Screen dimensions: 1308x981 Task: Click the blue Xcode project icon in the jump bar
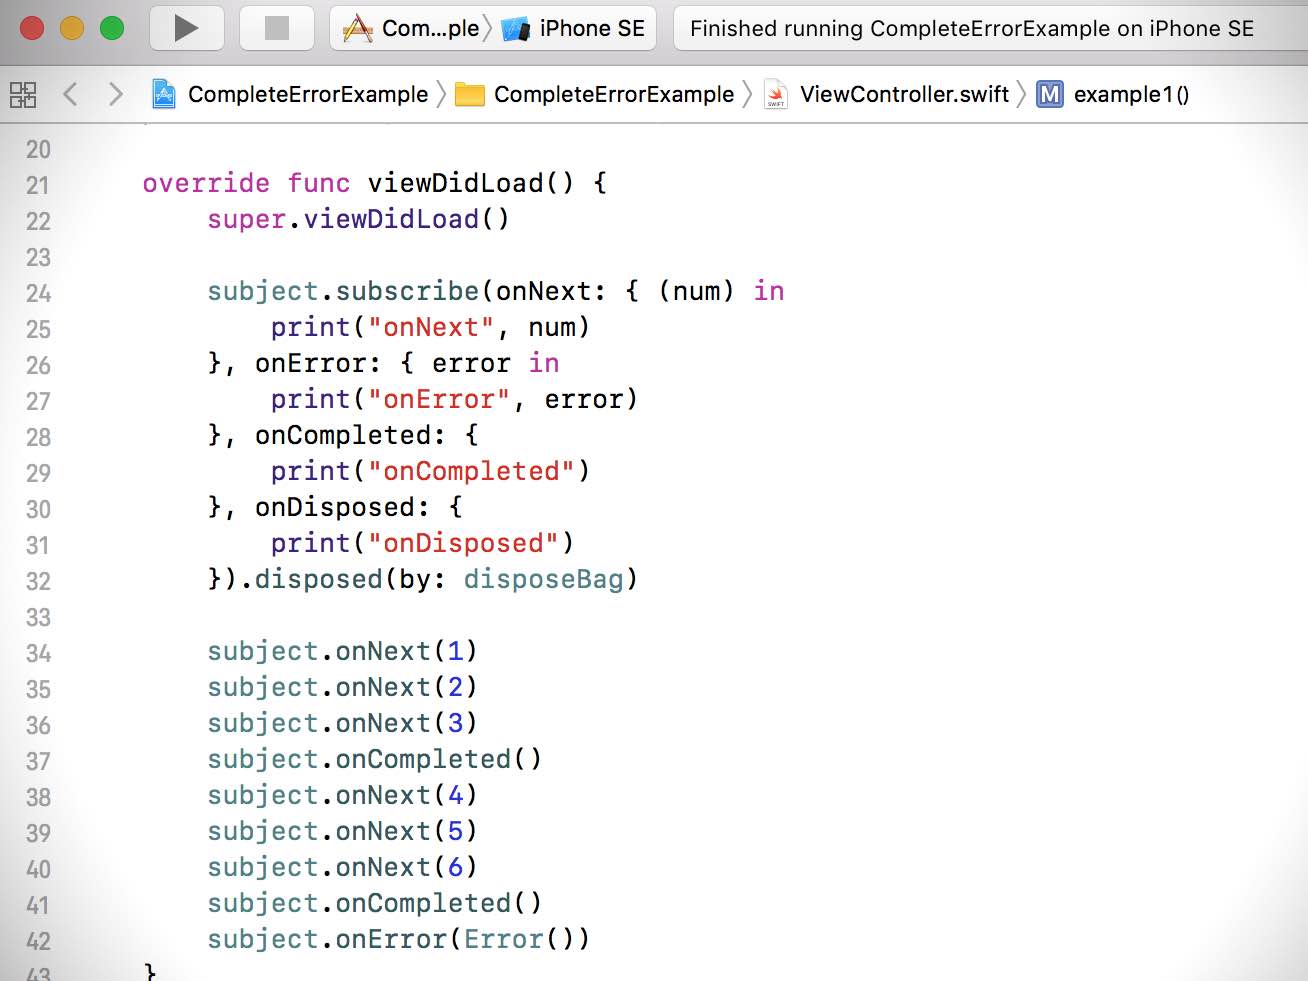(x=163, y=94)
